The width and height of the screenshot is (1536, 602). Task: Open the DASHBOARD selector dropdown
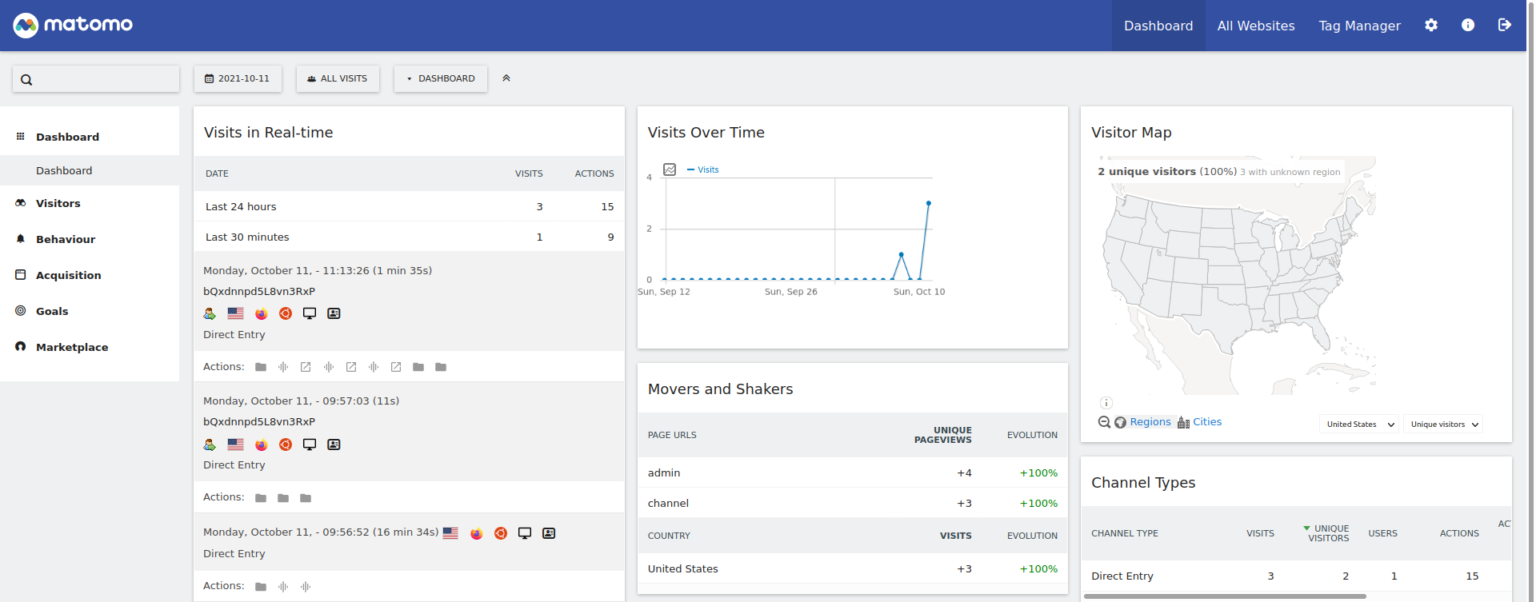tap(440, 78)
